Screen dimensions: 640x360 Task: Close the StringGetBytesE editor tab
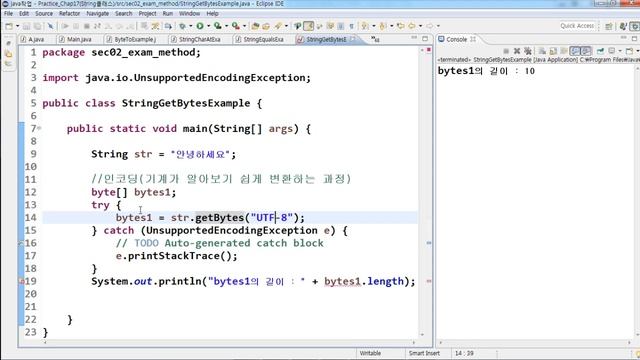click(x=353, y=39)
